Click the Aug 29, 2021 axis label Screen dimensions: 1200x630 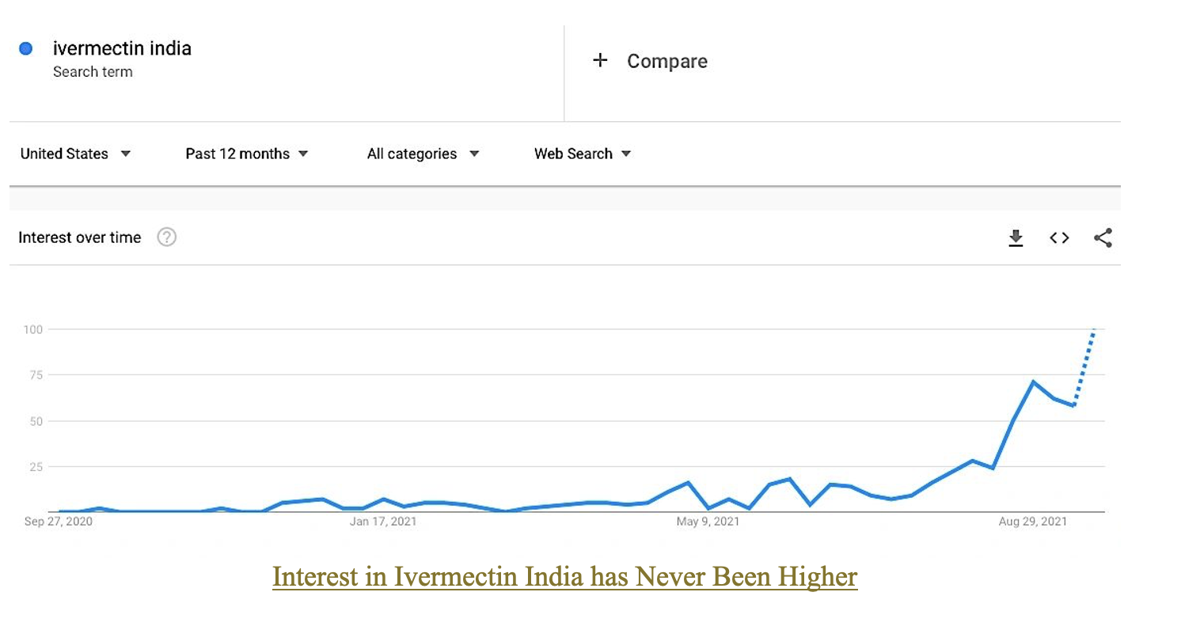click(1033, 521)
